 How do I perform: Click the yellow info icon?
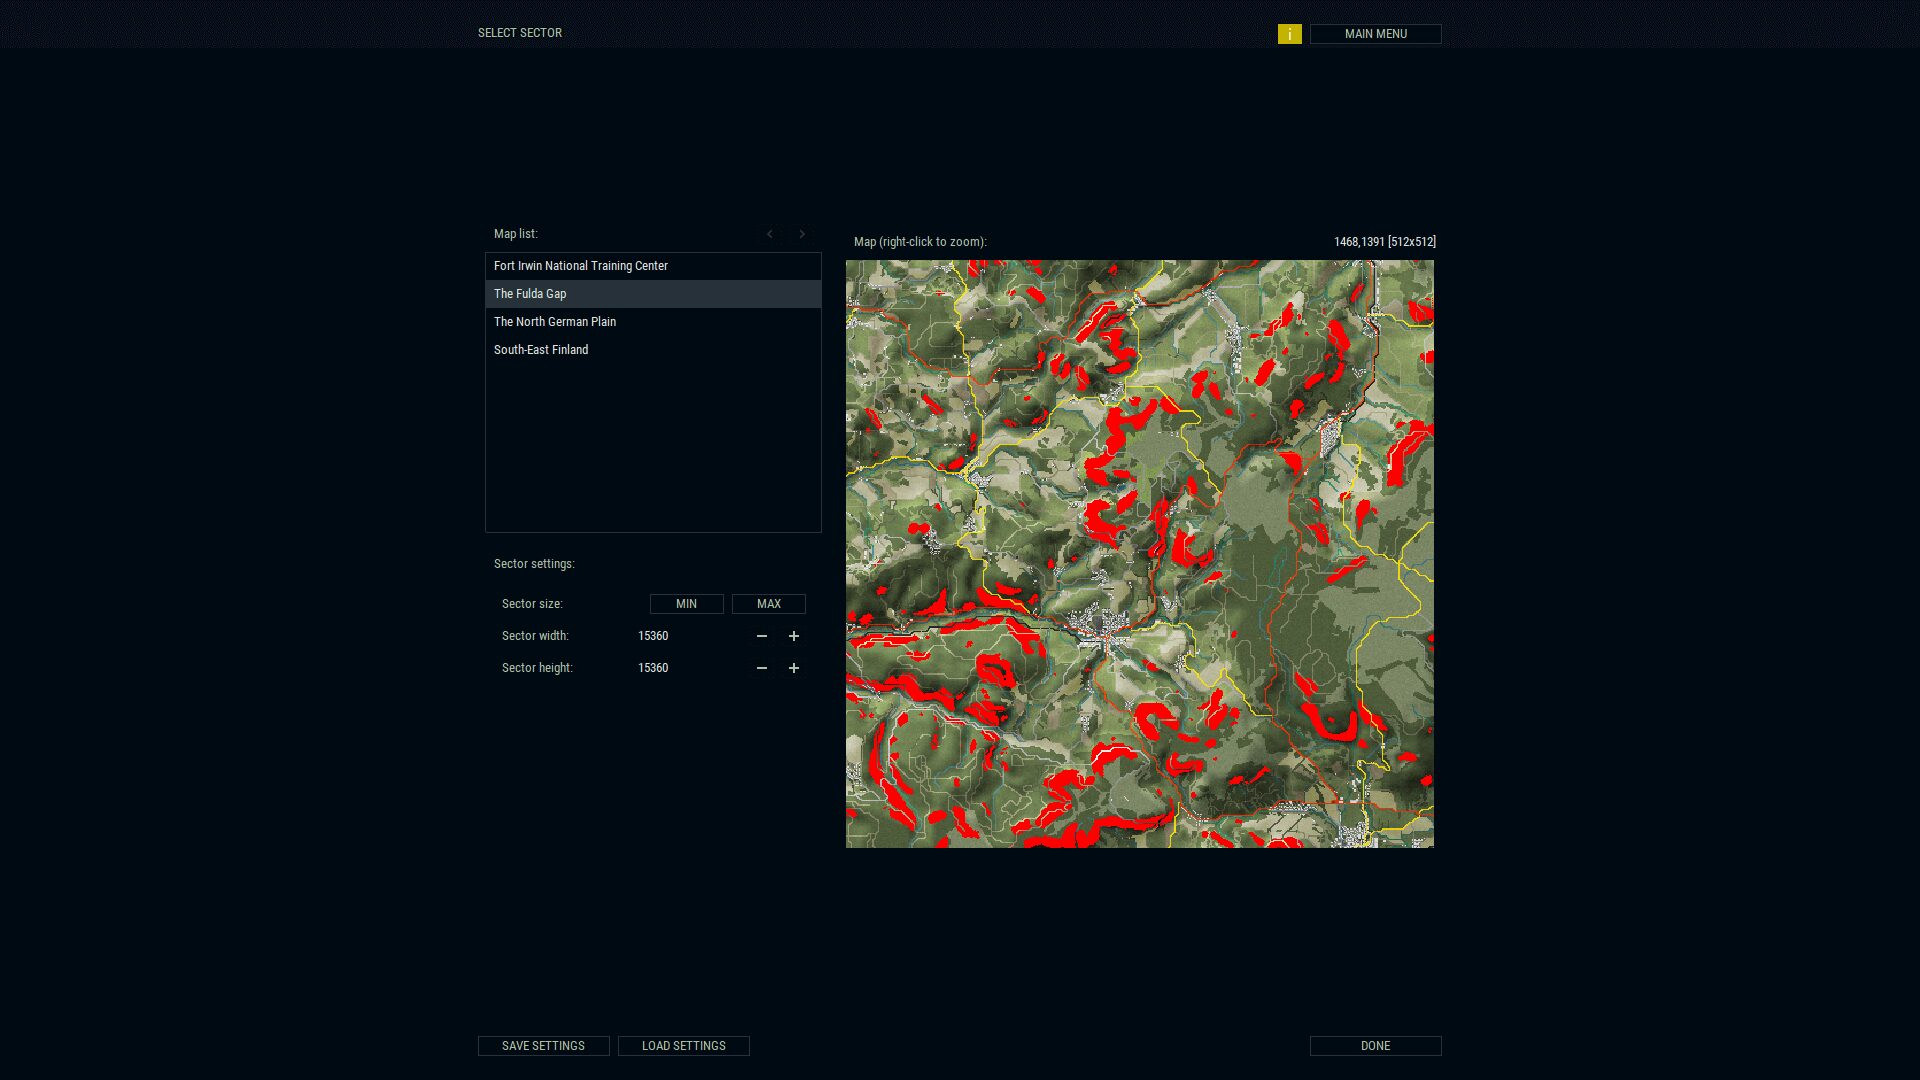pos(1289,34)
